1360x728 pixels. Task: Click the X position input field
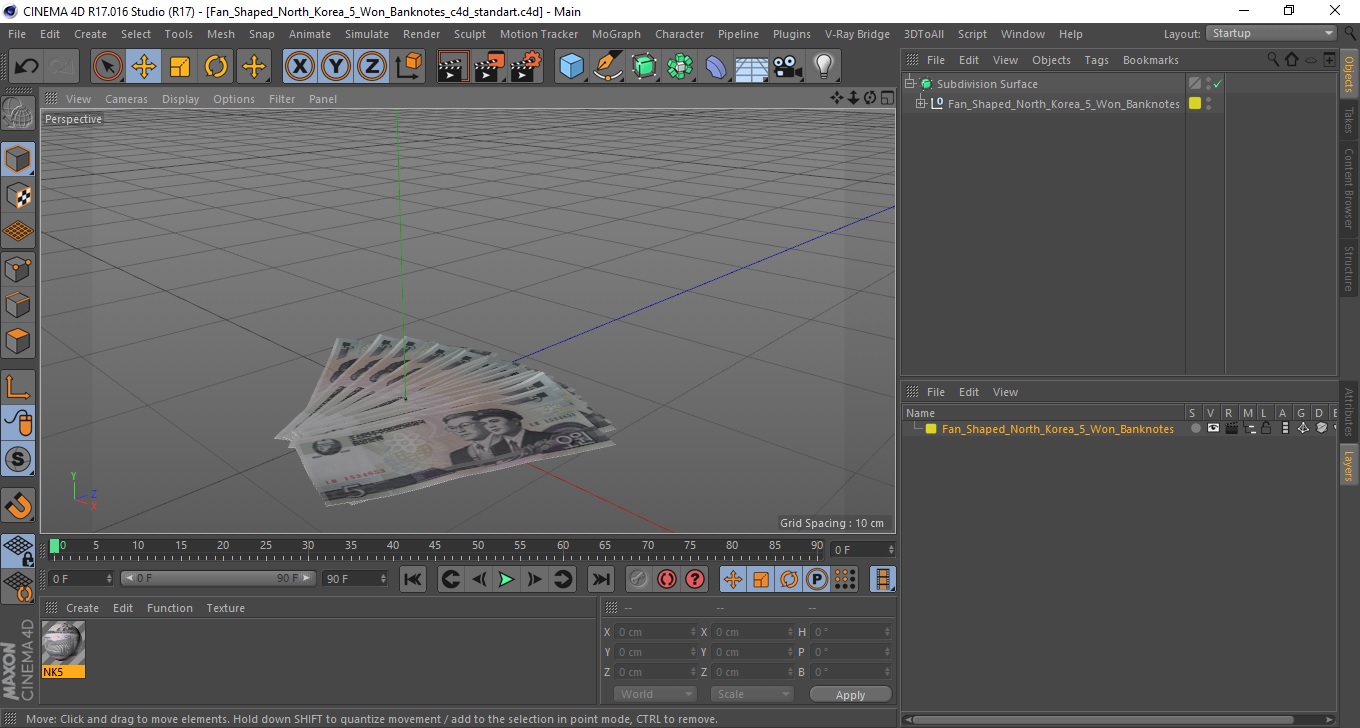point(655,632)
